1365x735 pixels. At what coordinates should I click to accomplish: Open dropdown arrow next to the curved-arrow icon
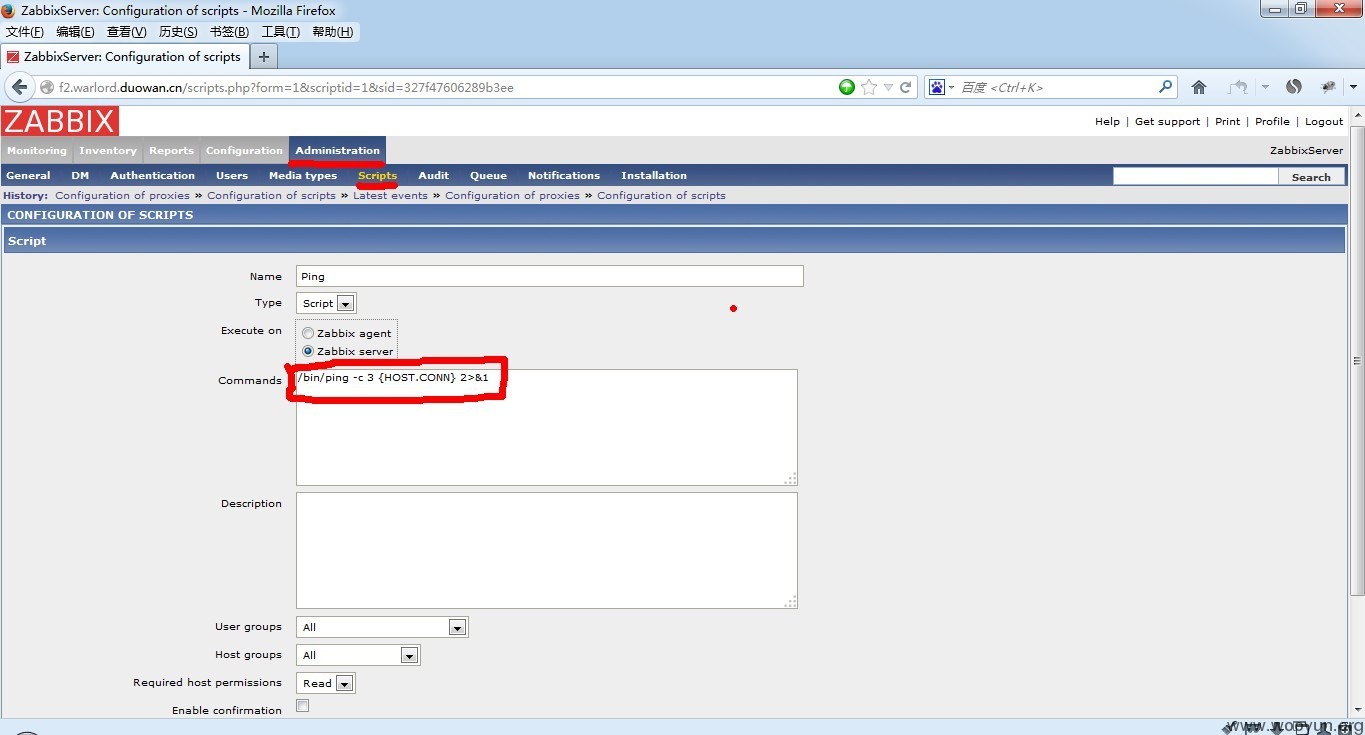[x=1265, y=87]
